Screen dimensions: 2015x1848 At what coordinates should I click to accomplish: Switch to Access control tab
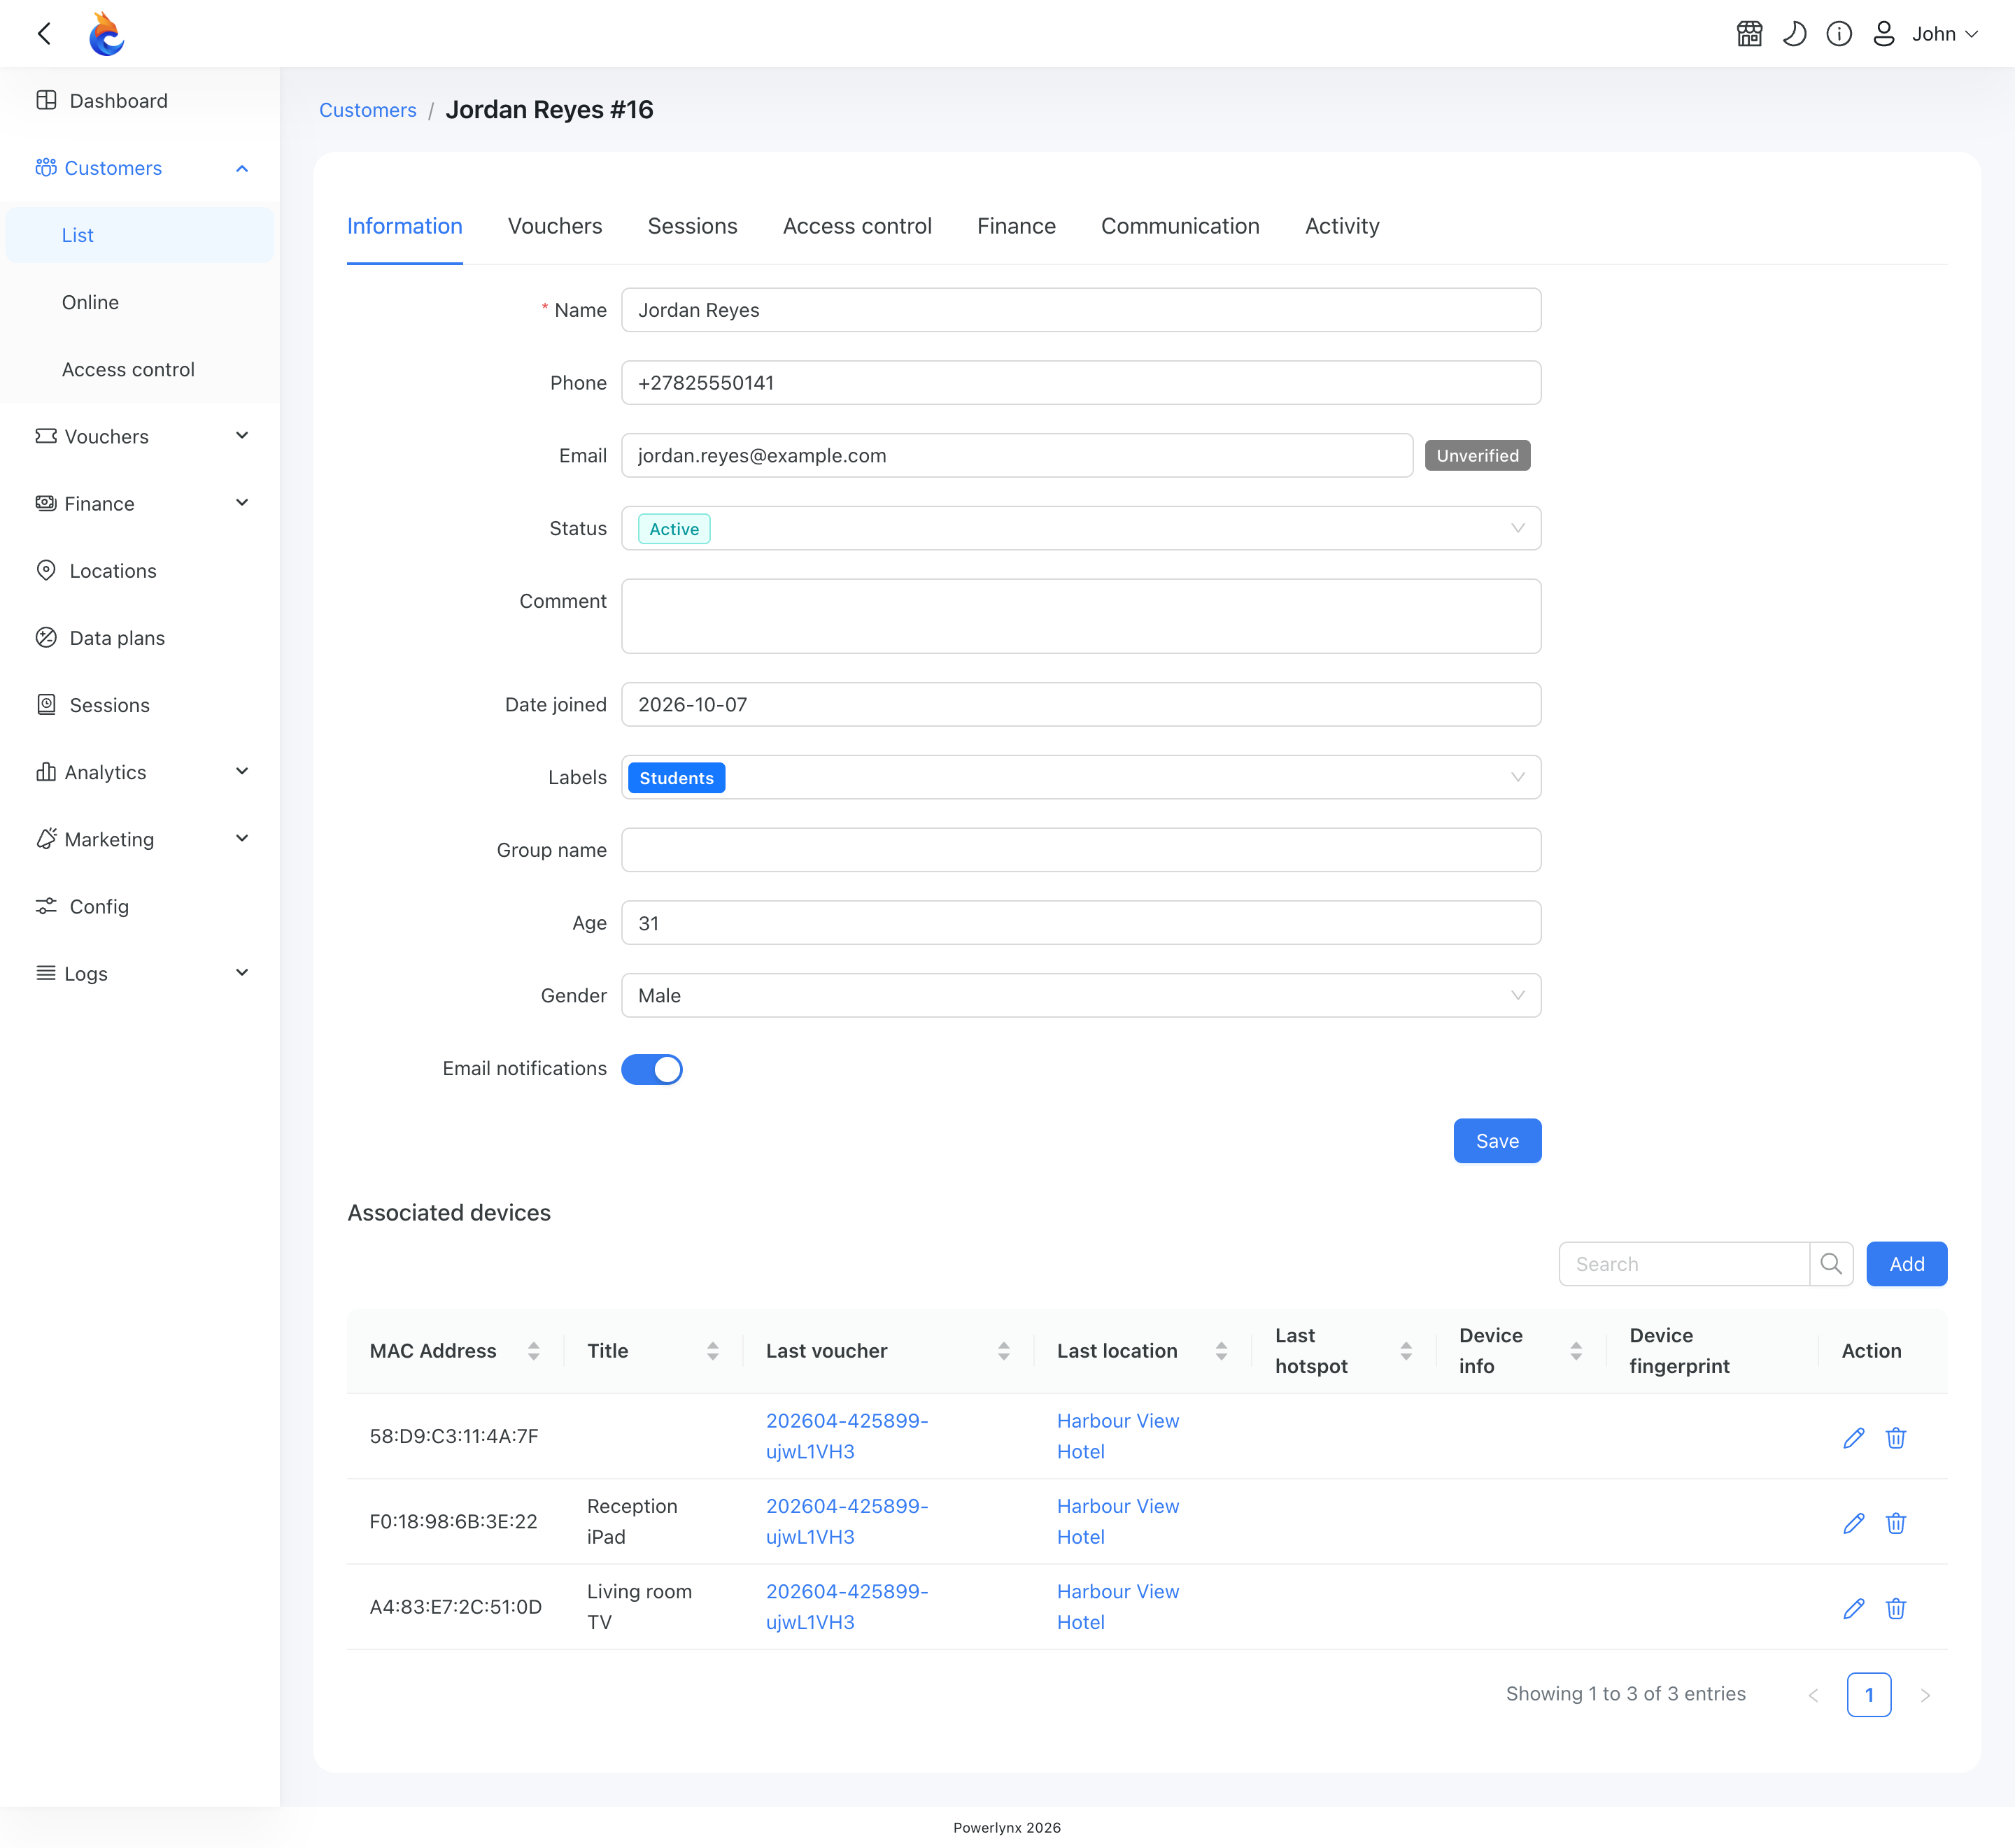[x=857, y=226]
